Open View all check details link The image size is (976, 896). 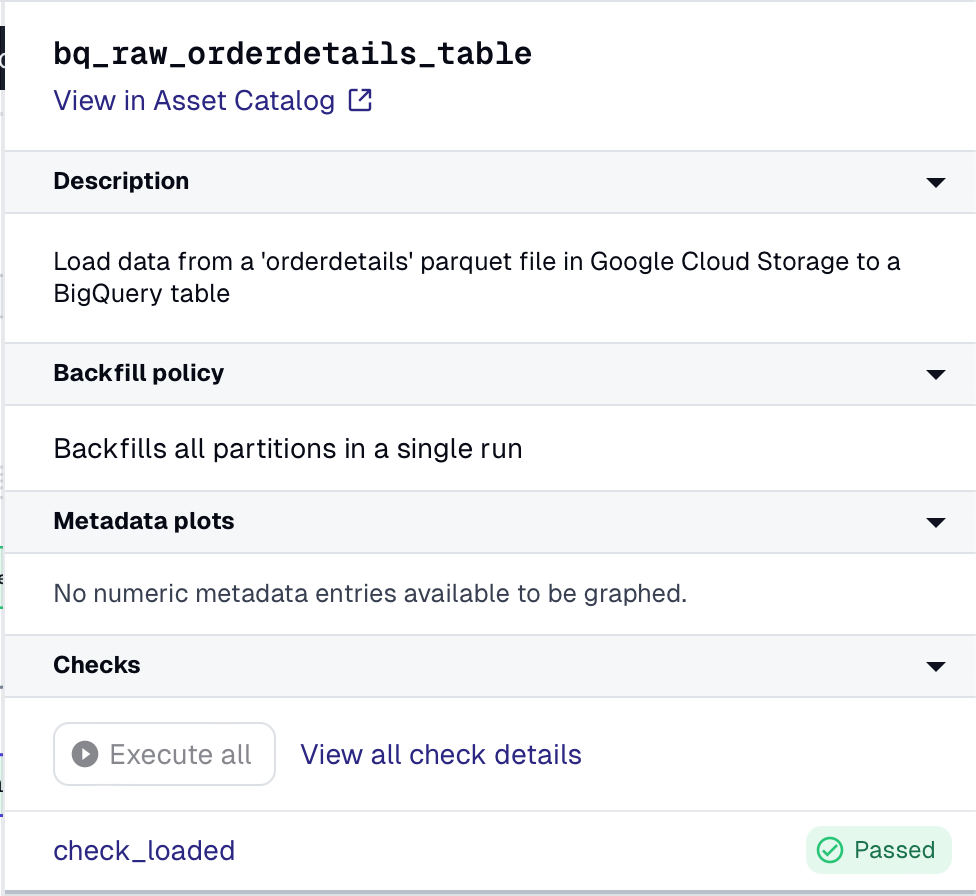(441, 755)
